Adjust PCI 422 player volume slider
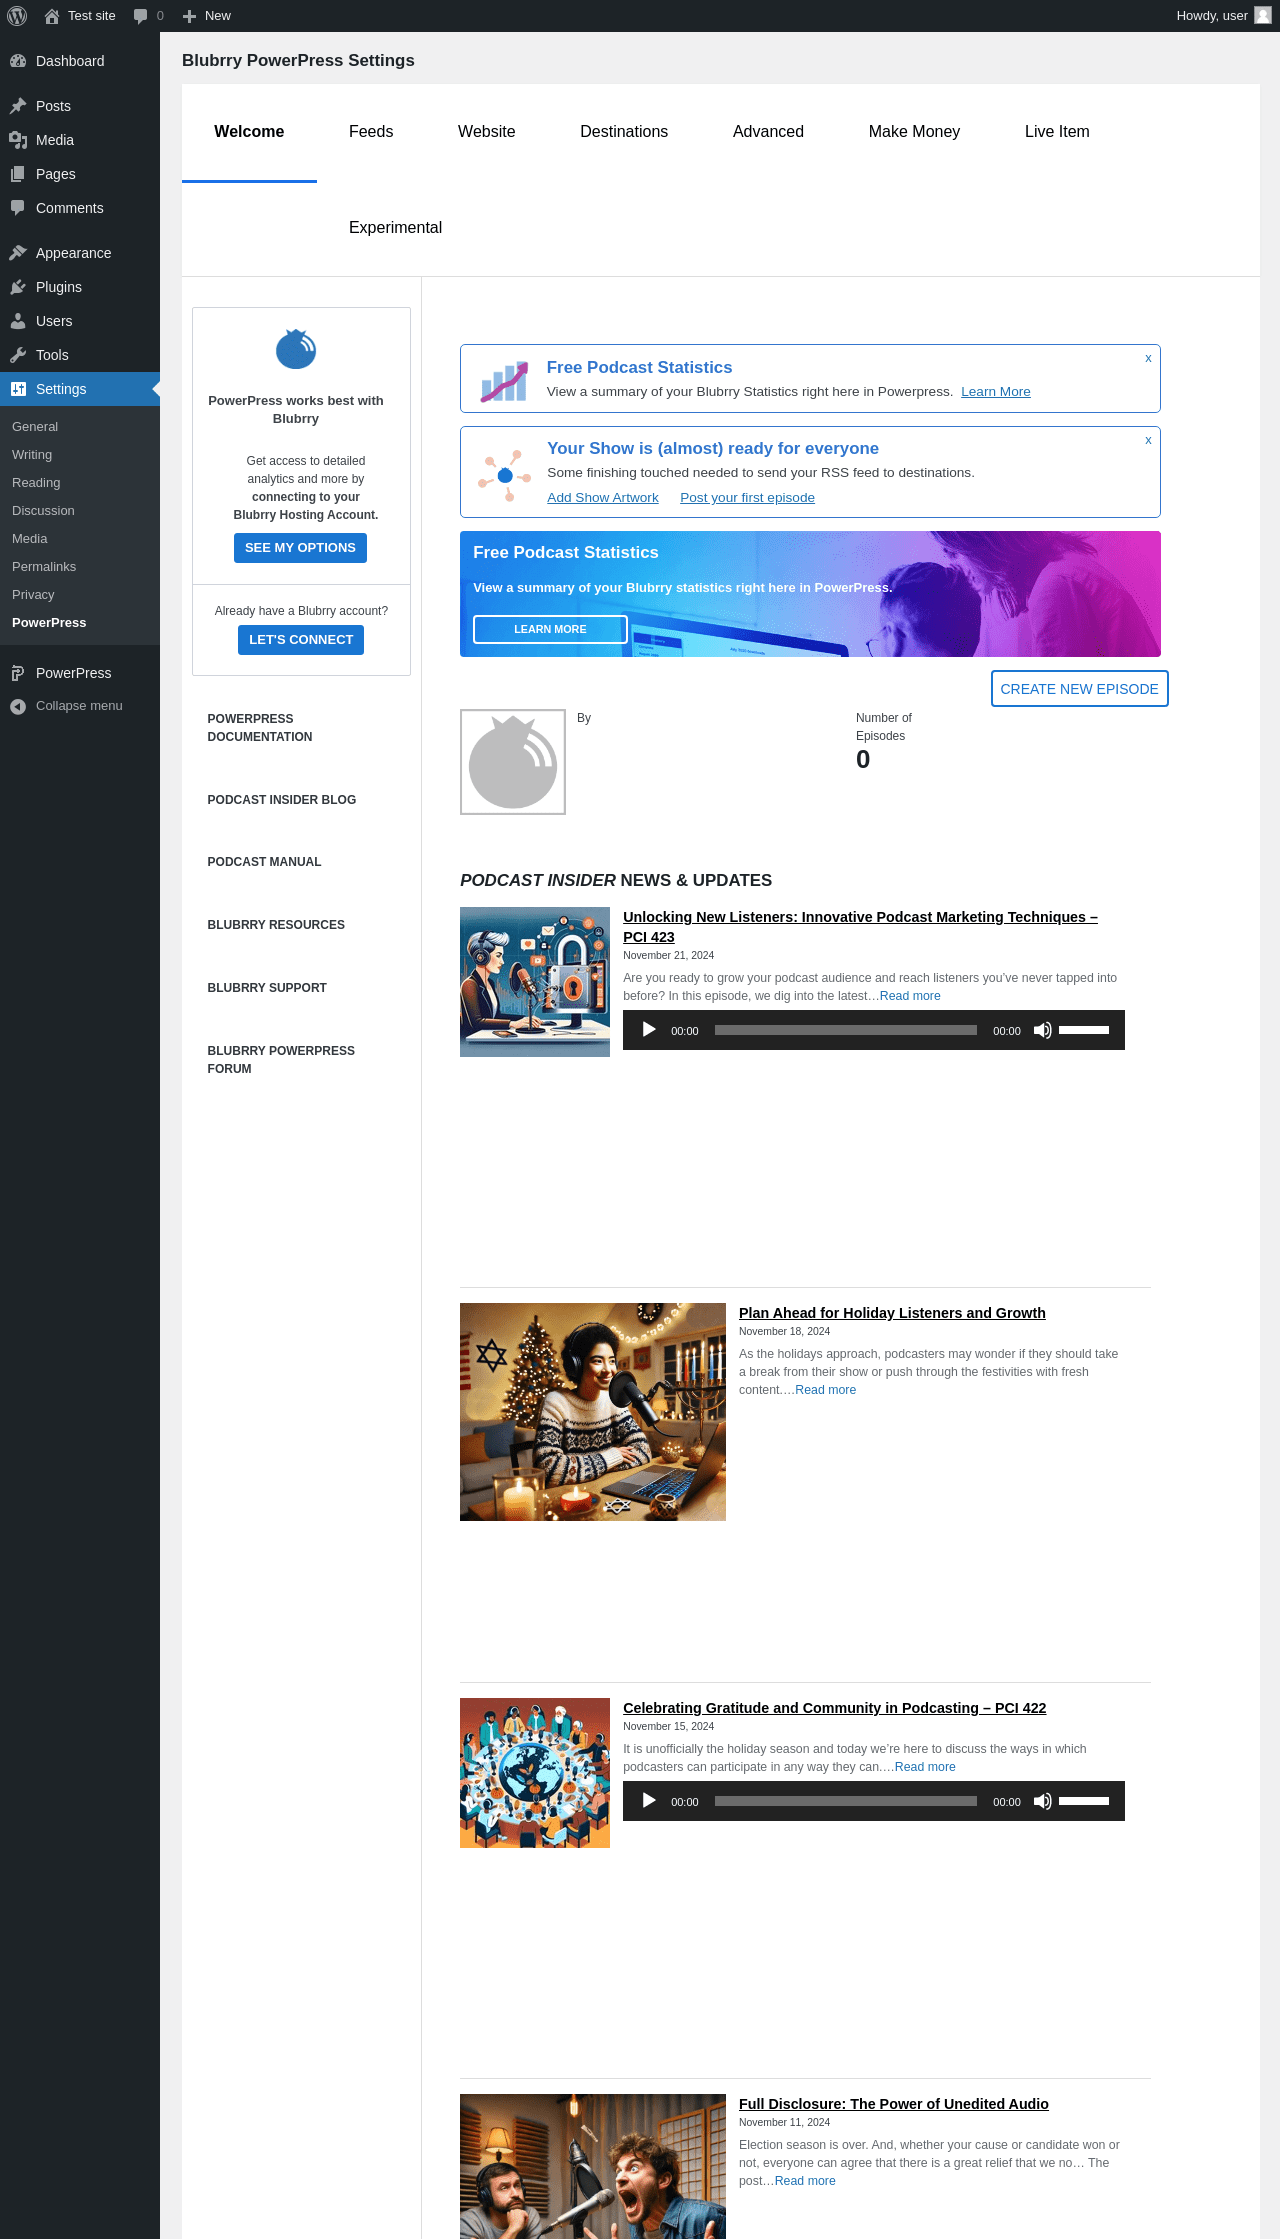This screenshot has height=2239, width=1280. click(1084, 1801)
